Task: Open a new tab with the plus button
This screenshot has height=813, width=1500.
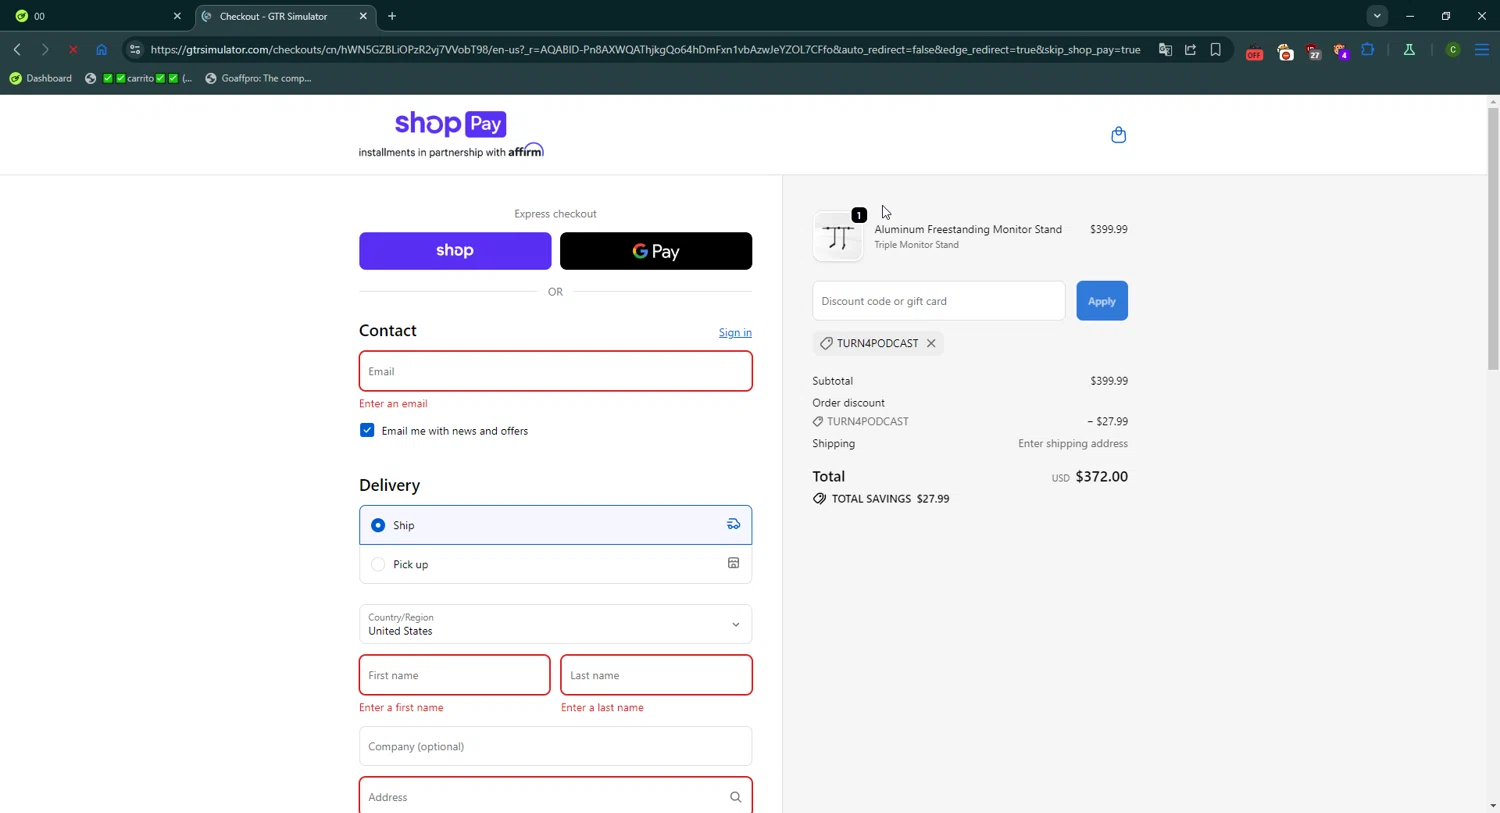Action: 392,16
